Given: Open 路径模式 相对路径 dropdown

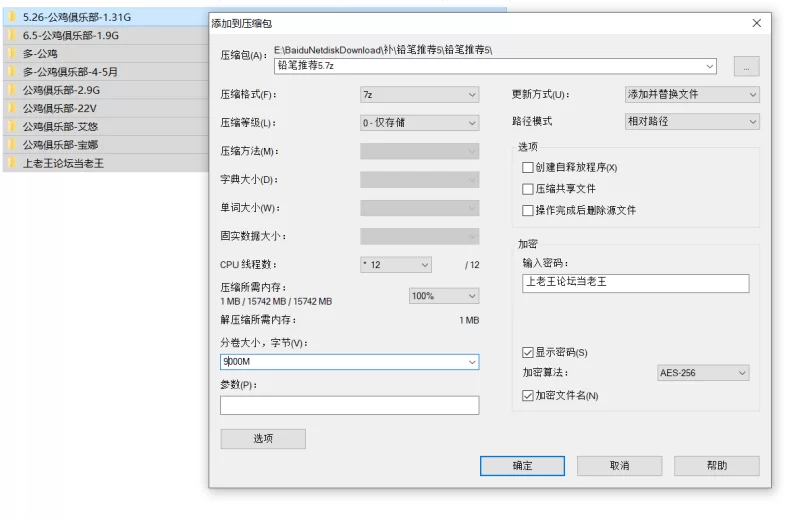Looking at the screenshot, I should (x=692, y=121).
